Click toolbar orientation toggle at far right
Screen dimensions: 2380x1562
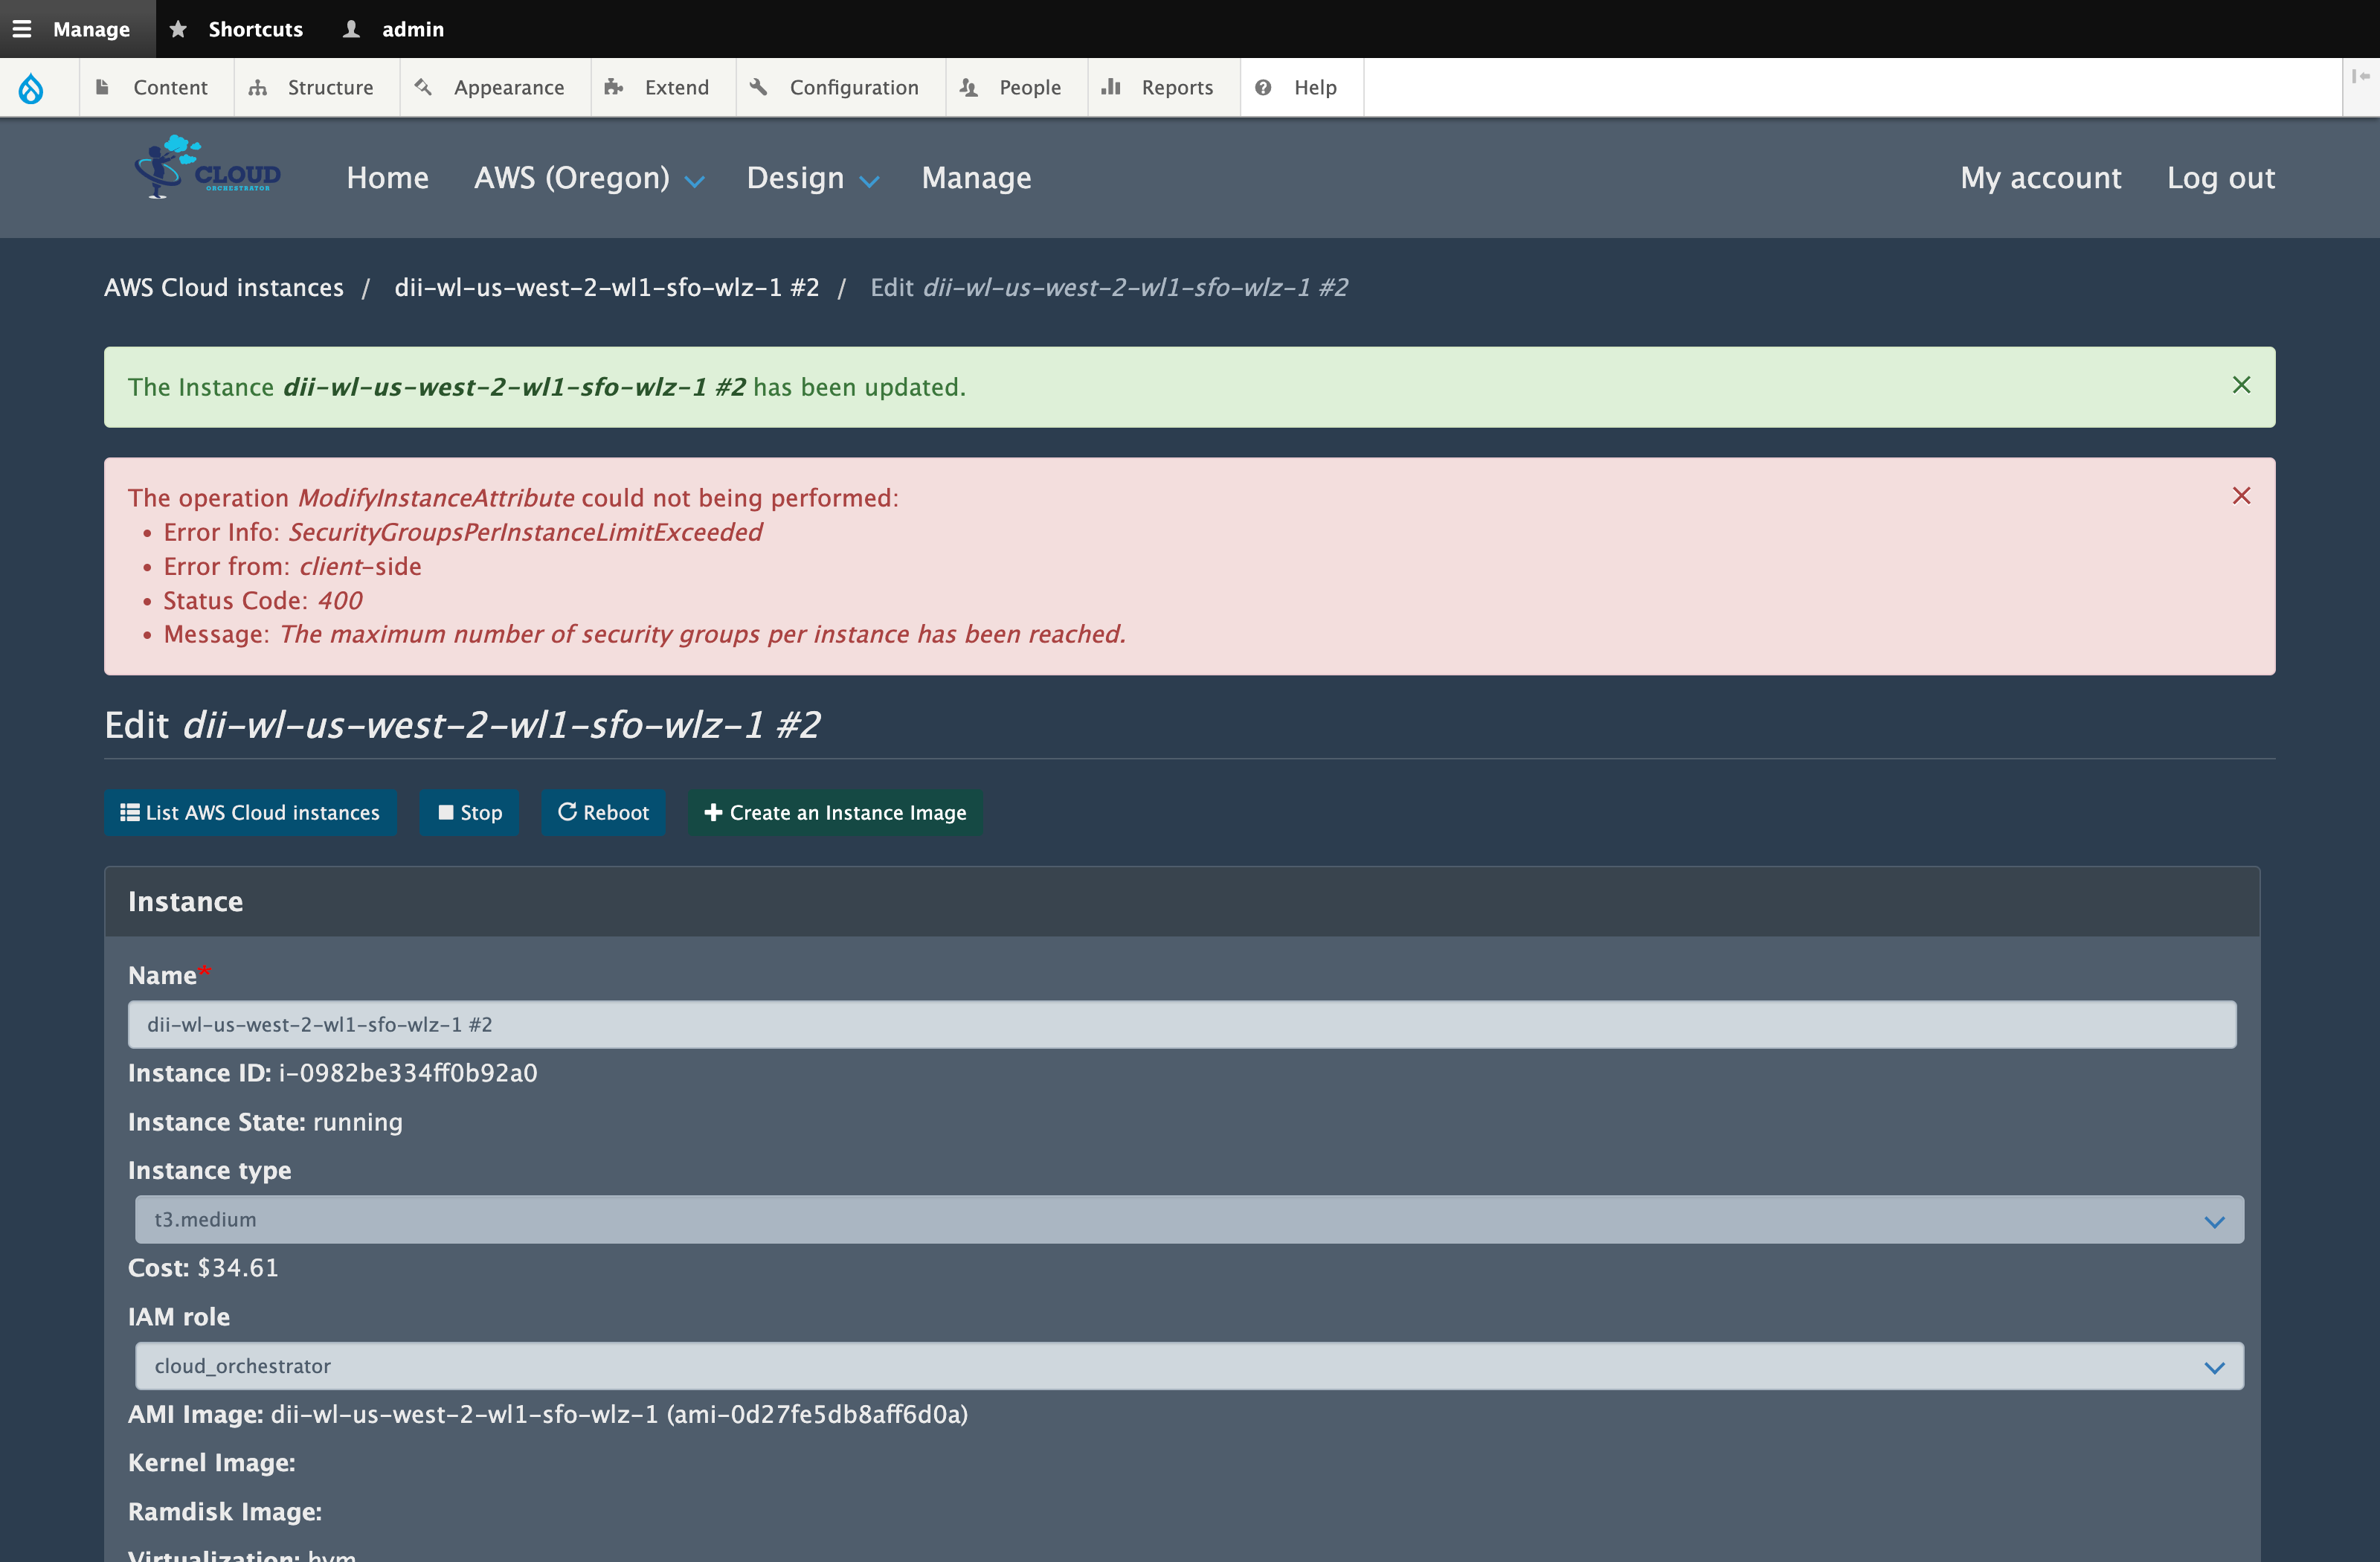coord(2360,77)
